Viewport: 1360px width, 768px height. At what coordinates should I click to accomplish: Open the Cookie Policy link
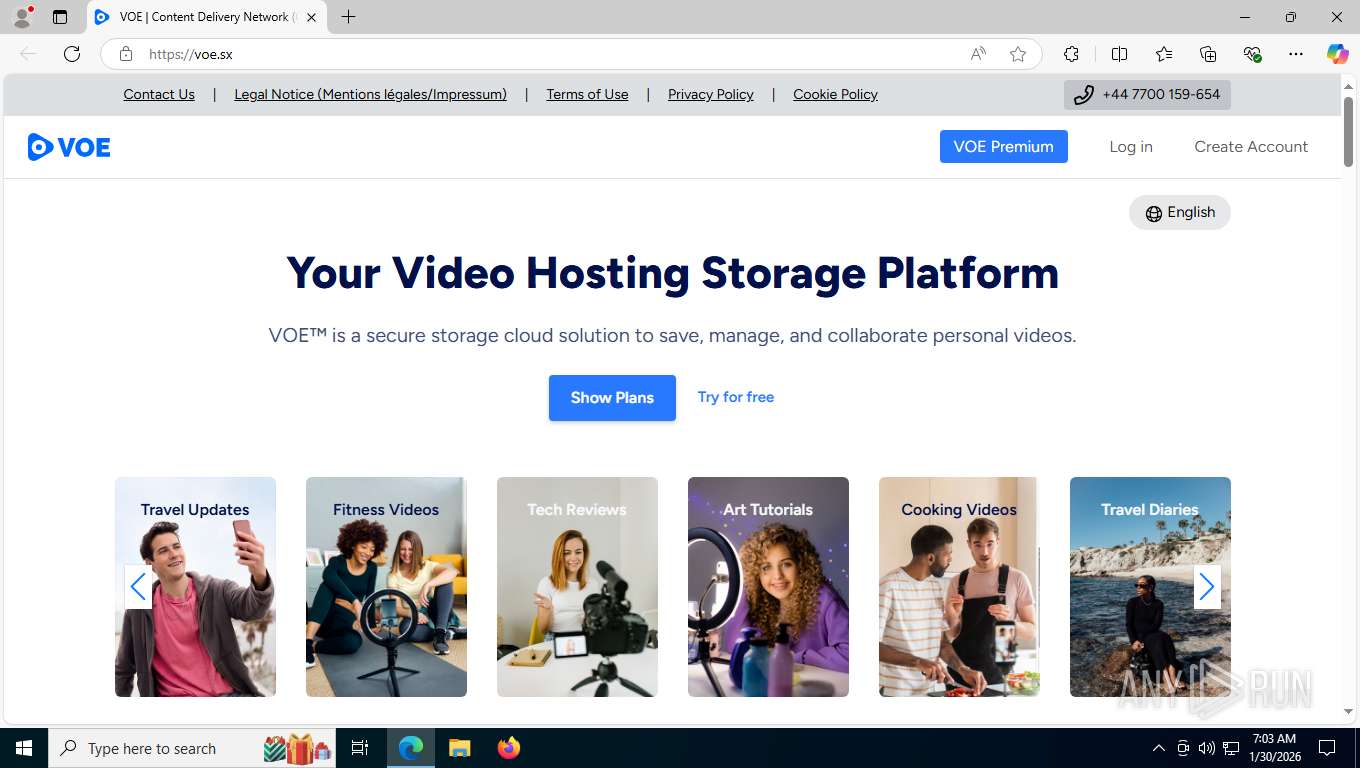pyautogui.click(x=835, y=94)
